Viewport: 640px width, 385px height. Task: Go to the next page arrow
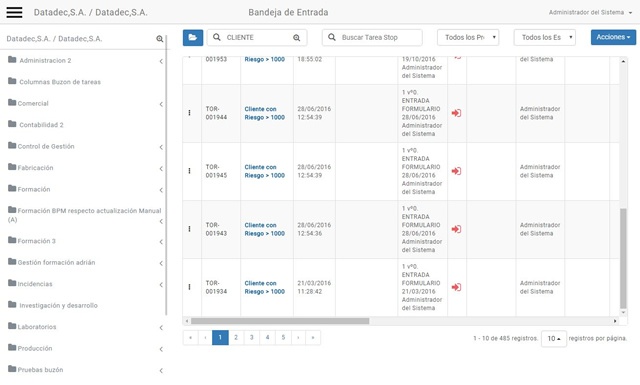[298, 337]
